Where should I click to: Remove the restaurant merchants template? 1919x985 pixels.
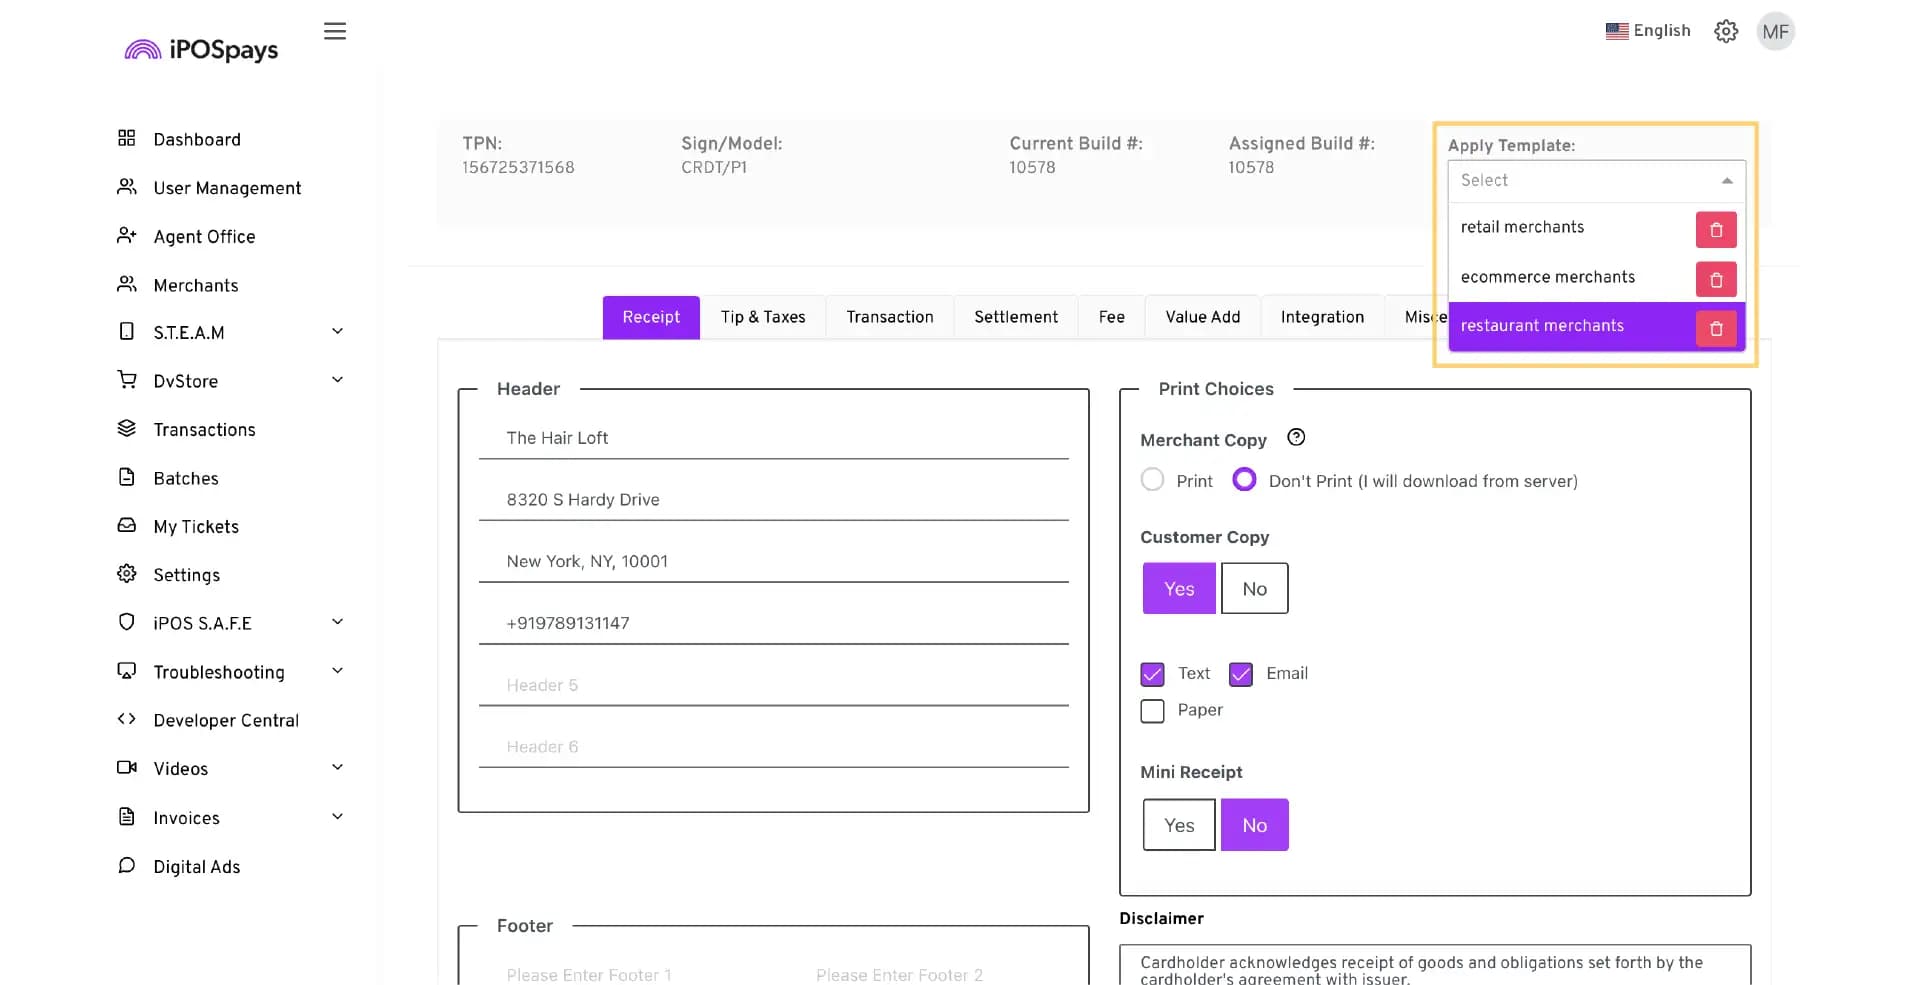coord(1715,328)
